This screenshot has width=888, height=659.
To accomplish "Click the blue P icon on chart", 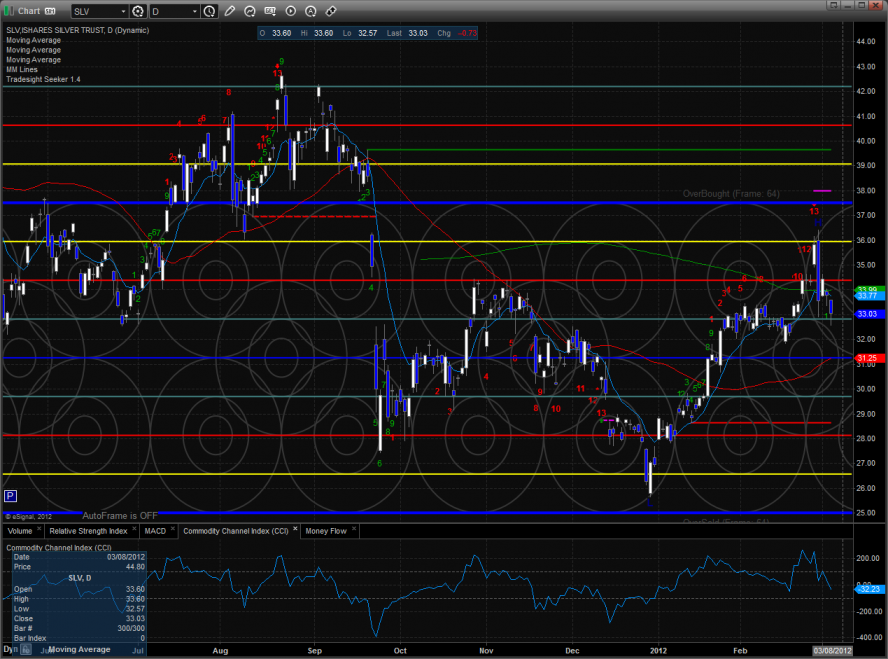I will point(10,495).
